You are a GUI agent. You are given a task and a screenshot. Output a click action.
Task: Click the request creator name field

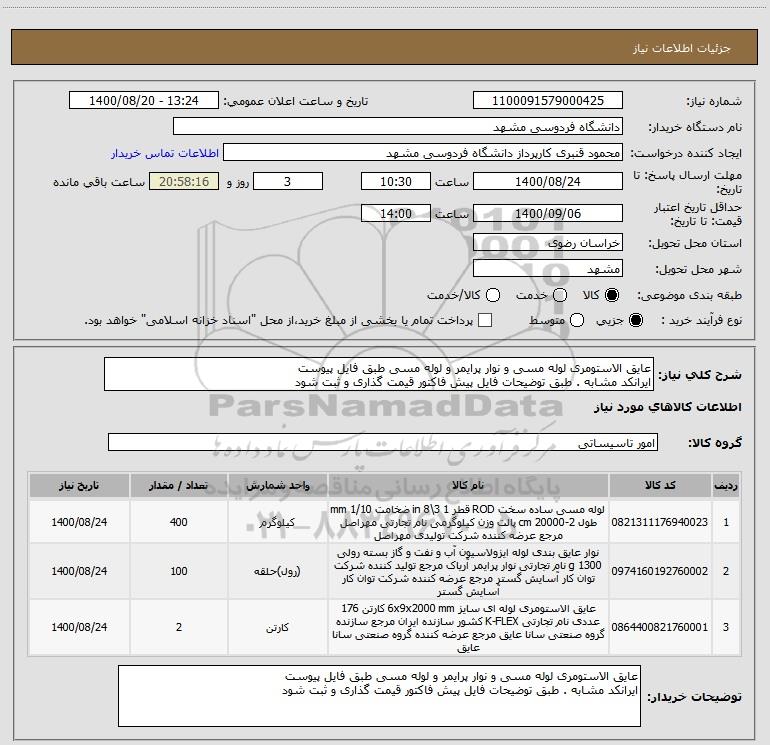(x=423, y=153)
